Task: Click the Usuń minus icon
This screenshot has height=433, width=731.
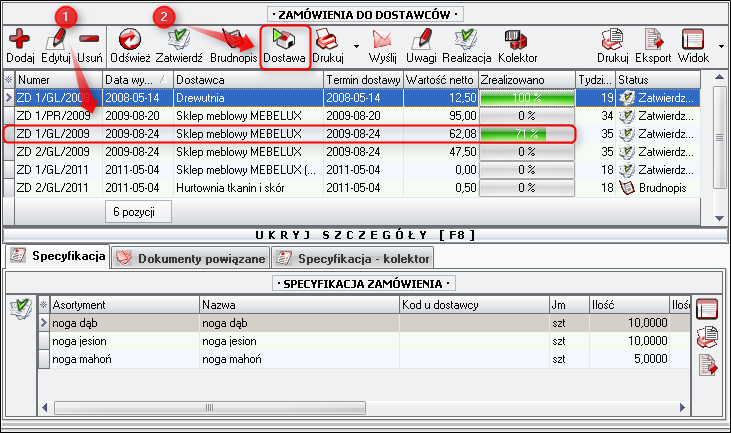Action: [89, 39]
